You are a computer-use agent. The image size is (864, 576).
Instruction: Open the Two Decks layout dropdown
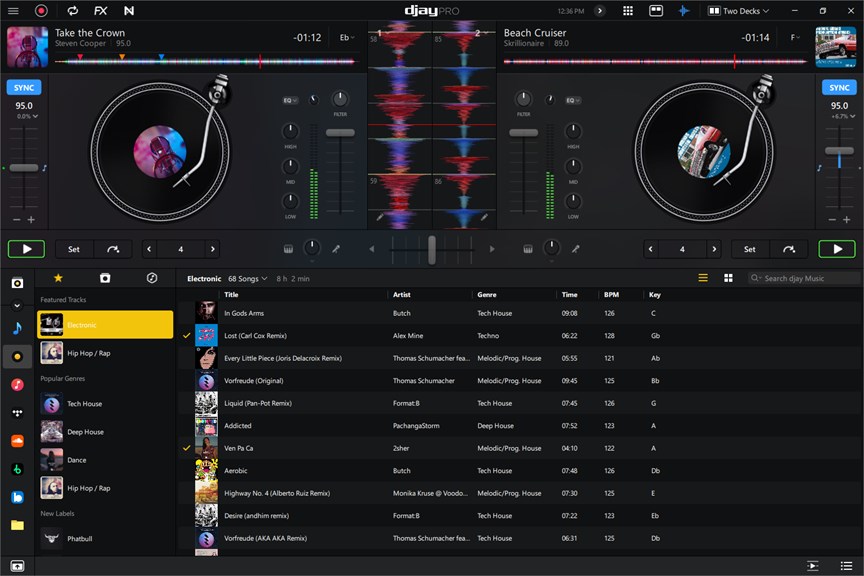tap(738, 10)
